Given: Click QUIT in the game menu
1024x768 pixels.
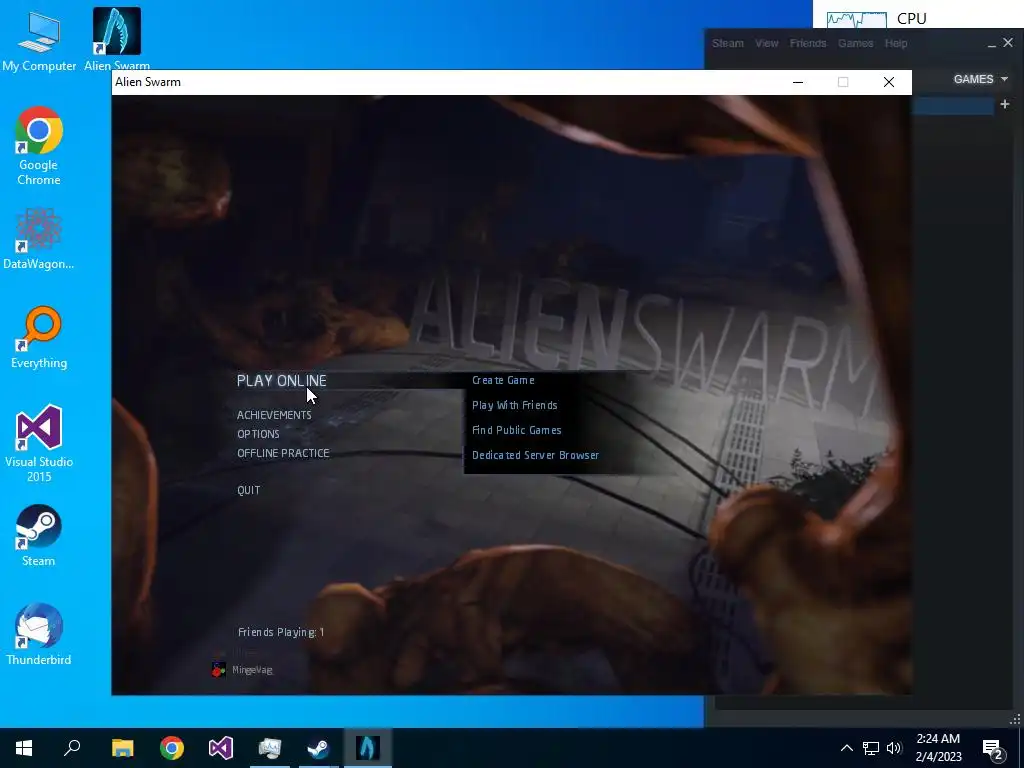Looking at the screenshot, I should (249, 490).
